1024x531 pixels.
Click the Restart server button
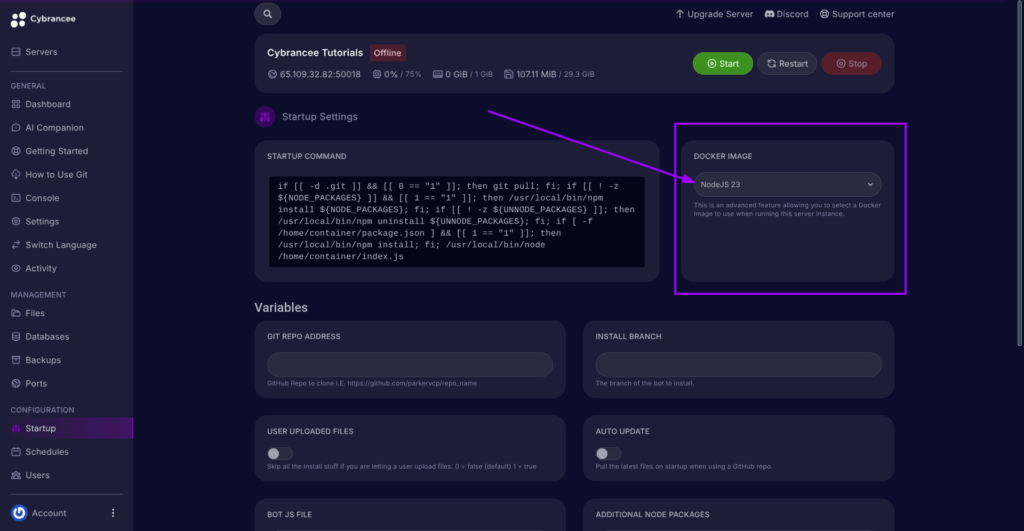click(x=787, y=63)
